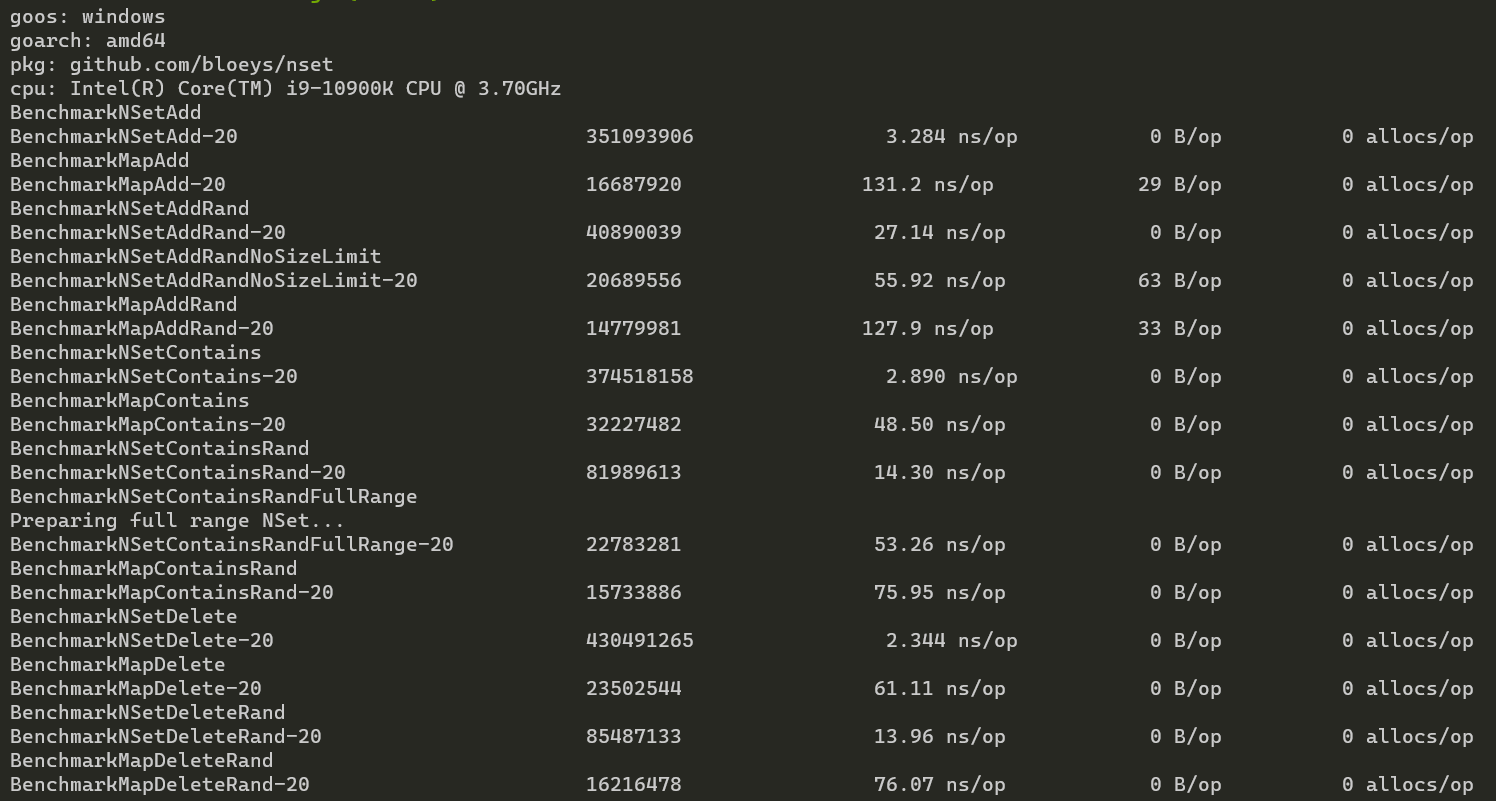Click the 351093906 iteration count
Image resolution: width=1496 pixels, height=801 pixels.
pos(639,137)
